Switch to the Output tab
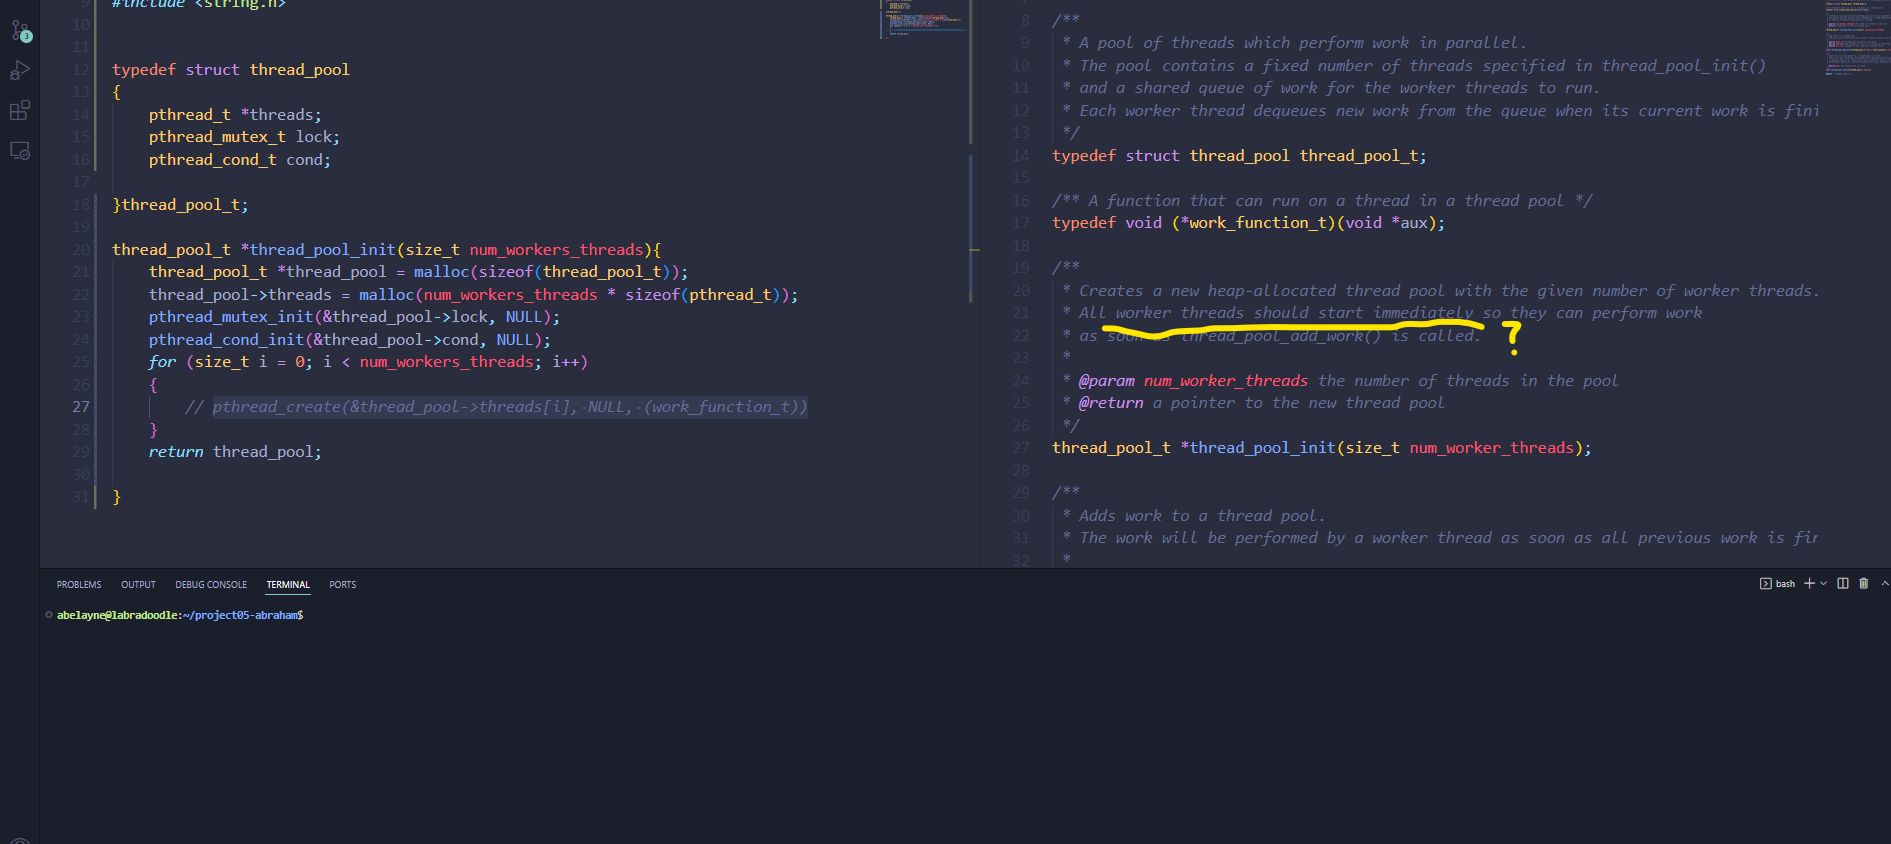This screenshot has height=844, width=1891. click(138, 585)
